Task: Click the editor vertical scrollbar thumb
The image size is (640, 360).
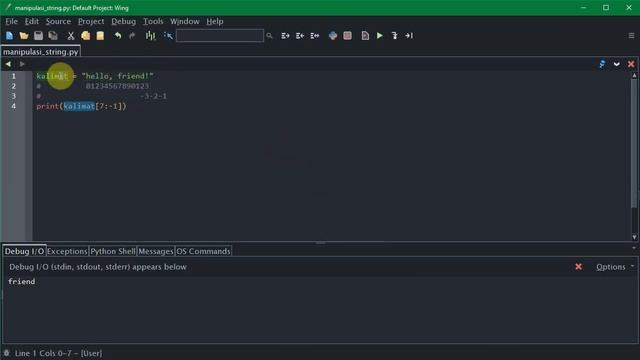Action: click(x=634, y=143)
